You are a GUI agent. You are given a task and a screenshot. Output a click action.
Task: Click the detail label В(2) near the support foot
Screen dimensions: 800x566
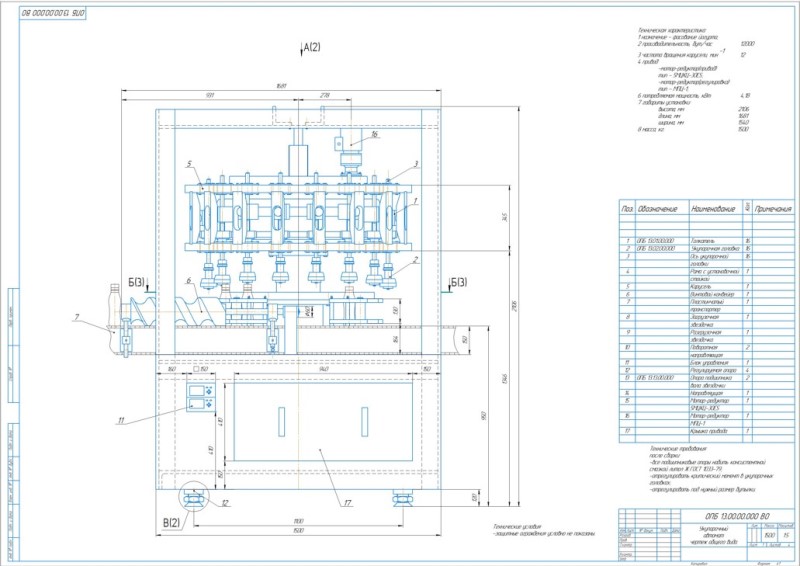click(x=171, y=523)
